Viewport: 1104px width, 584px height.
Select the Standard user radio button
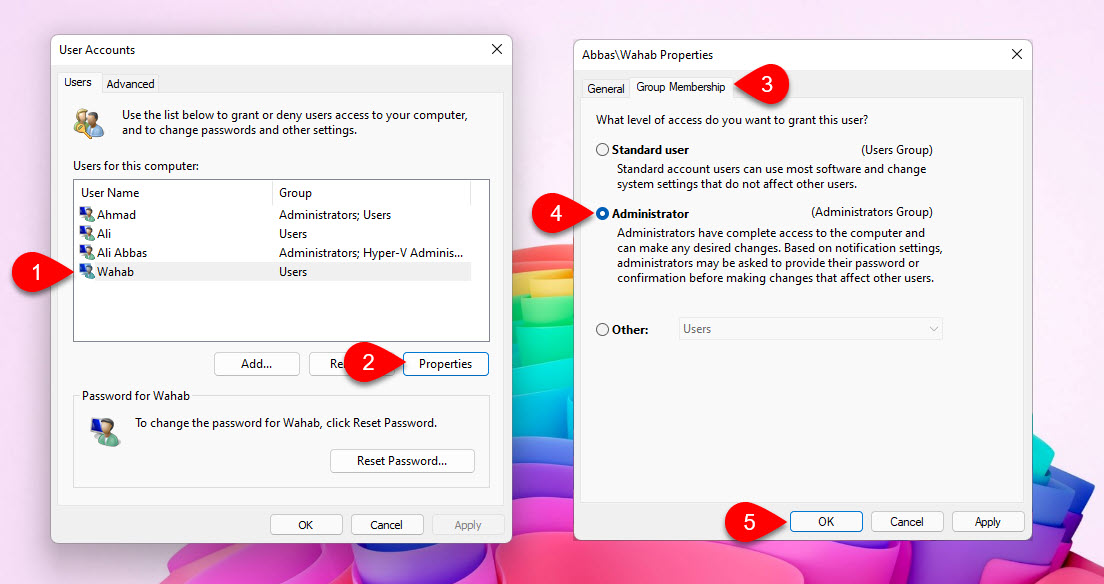coord(602,150)
